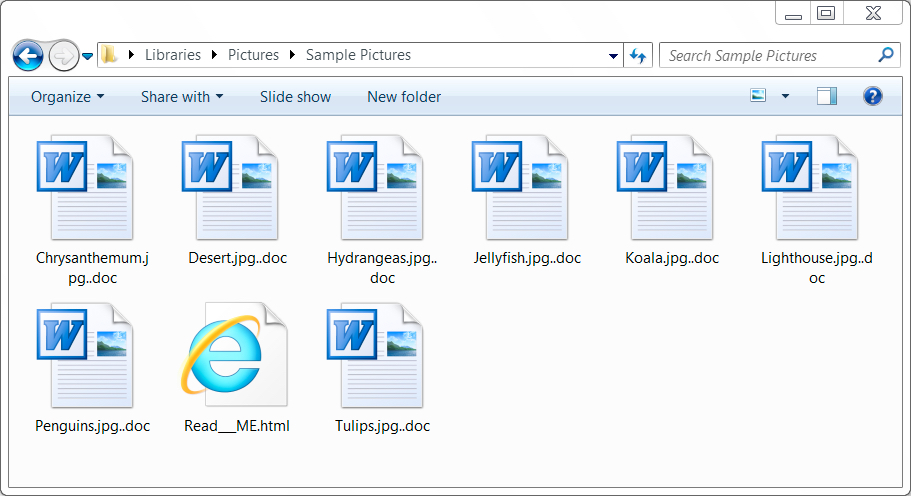Select the Read__ME.html Internet Explorer icon
The height and width of the screenshot is (496, 911).
(234, 355)
